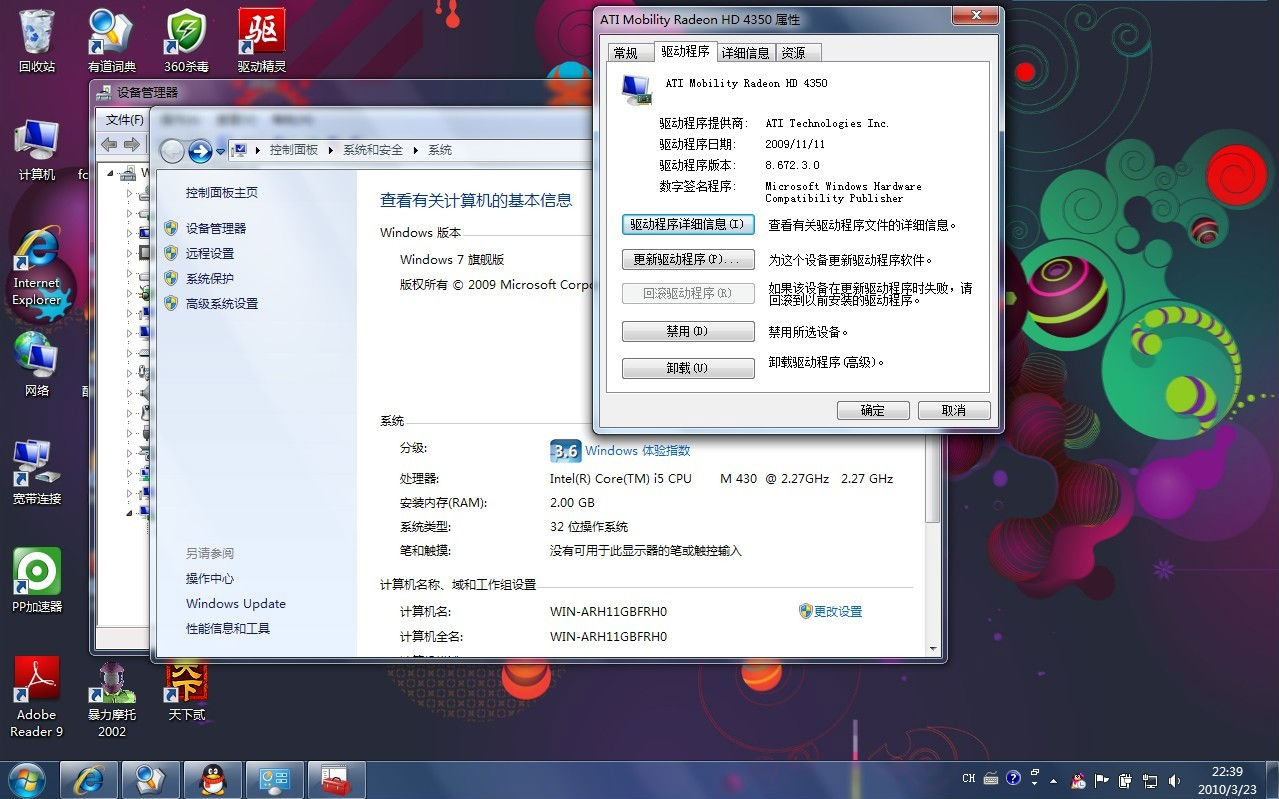Select the 宽带连接 desktop shortcut
The image size is (1279, 799).
coord(37,472)
